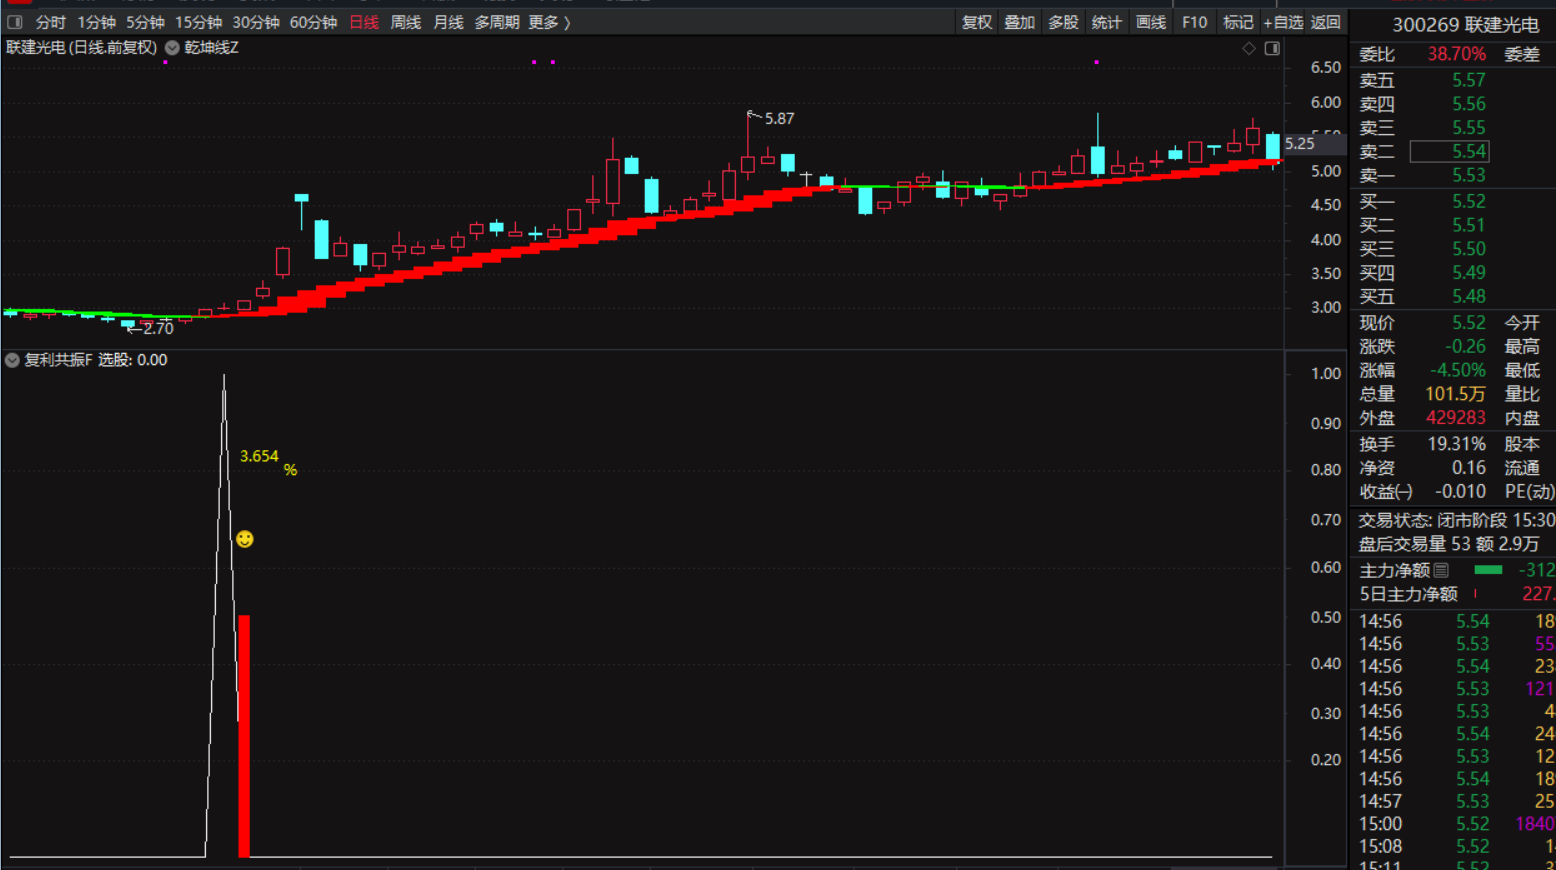
Task: Add stock via +自选 button
Action: (x=1283, y=22)
